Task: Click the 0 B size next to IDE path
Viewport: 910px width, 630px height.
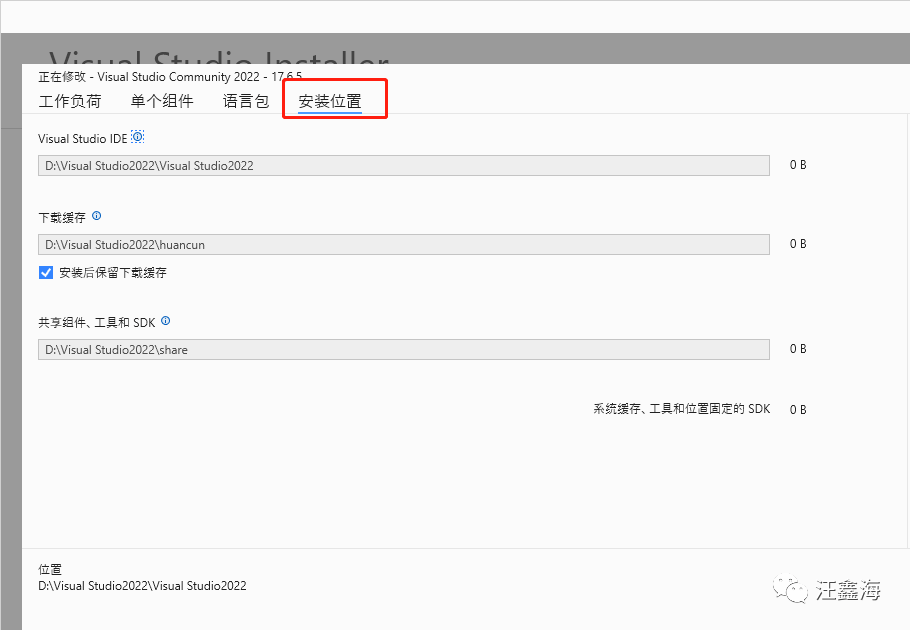Action: coord(798,165)
